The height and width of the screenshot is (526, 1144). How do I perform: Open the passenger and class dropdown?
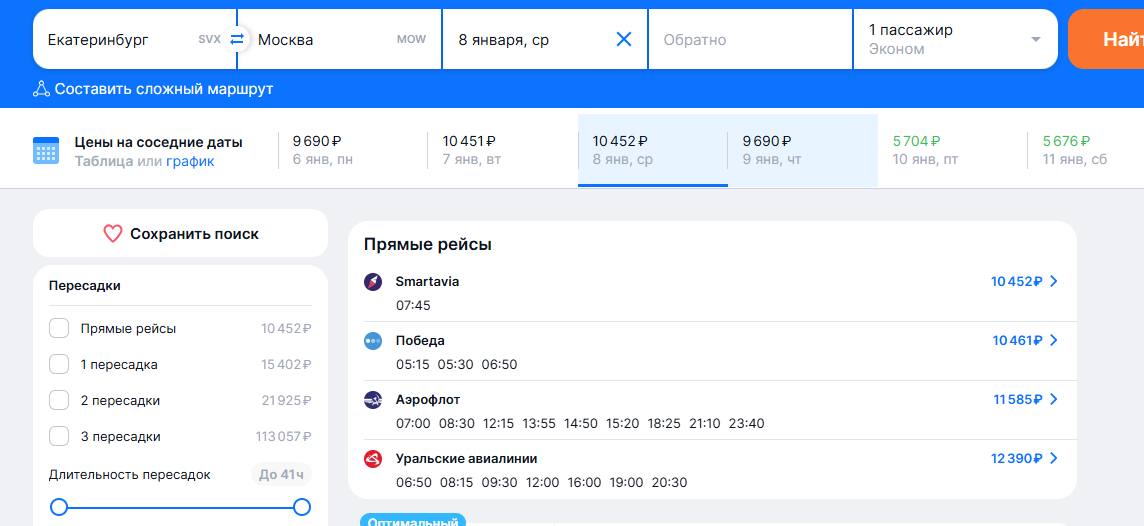coord(956,39)
